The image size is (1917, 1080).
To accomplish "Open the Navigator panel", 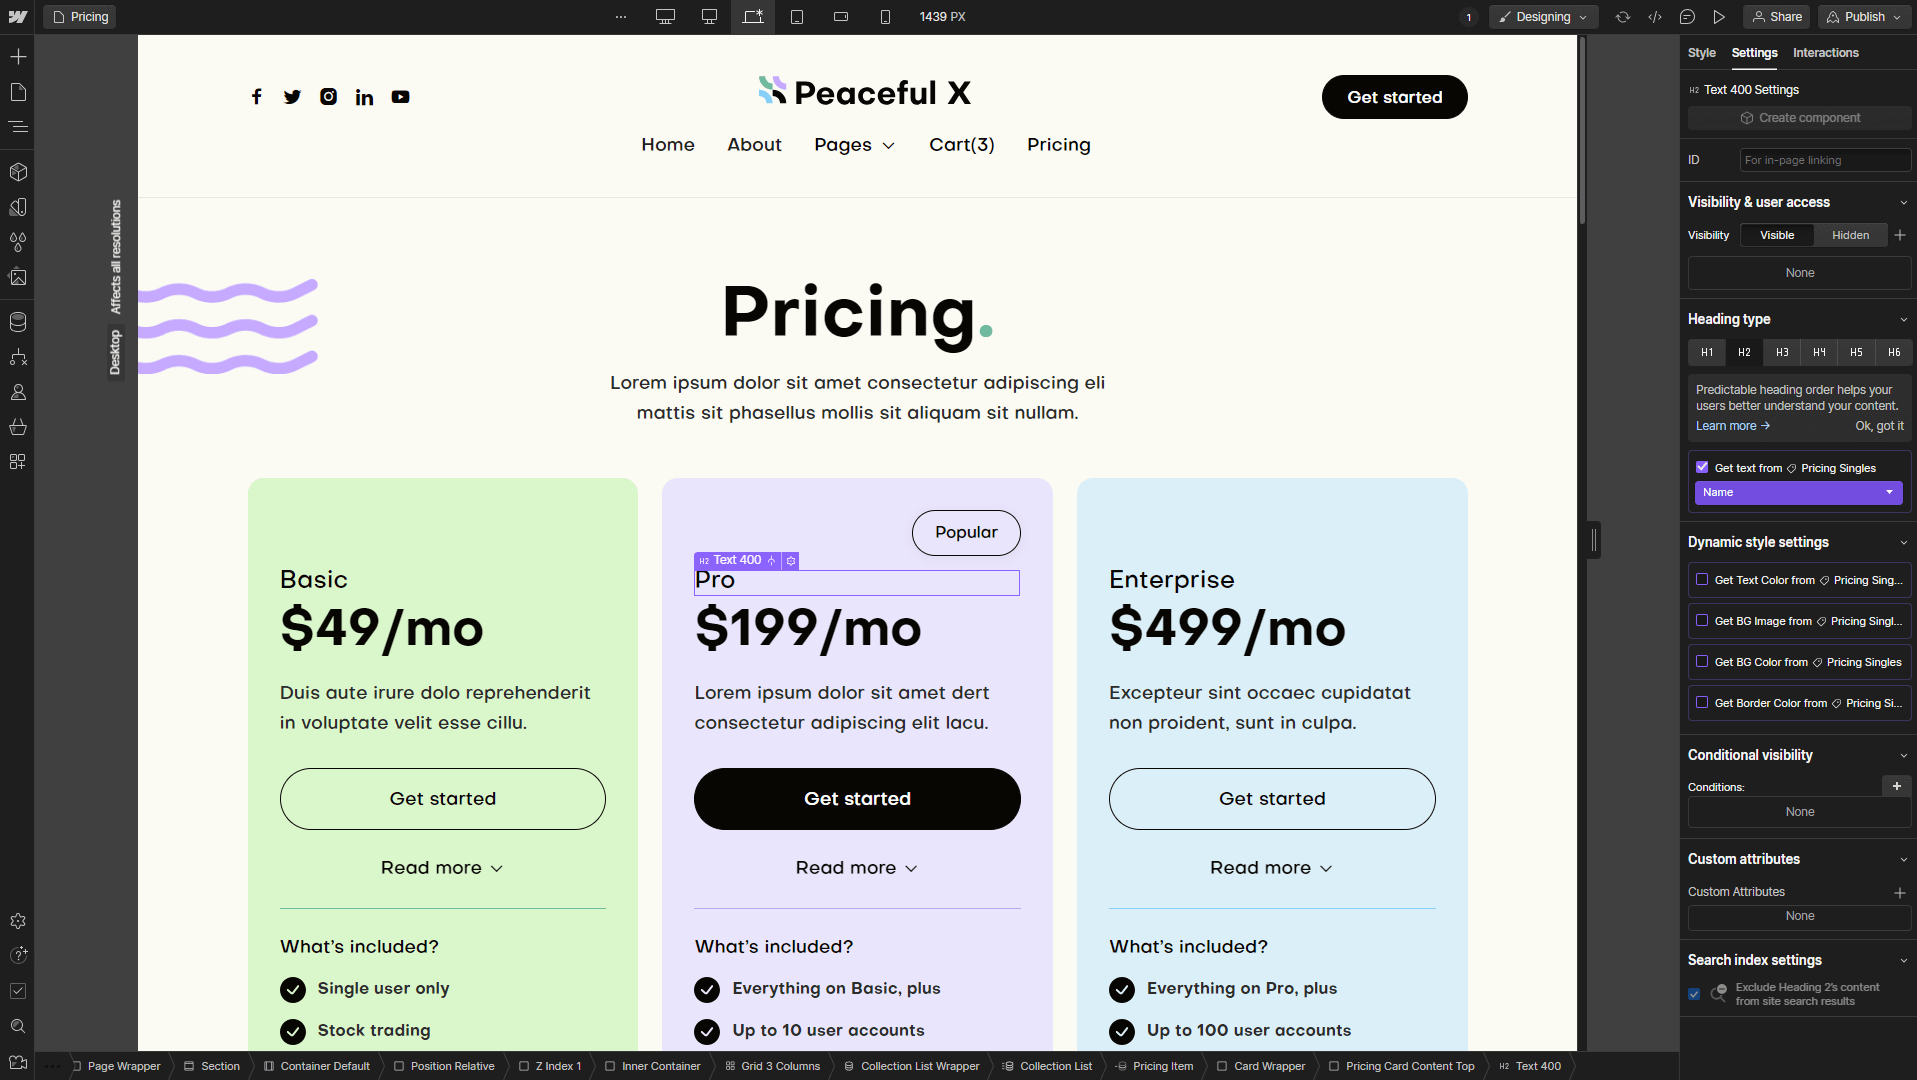I will [18, 127].
